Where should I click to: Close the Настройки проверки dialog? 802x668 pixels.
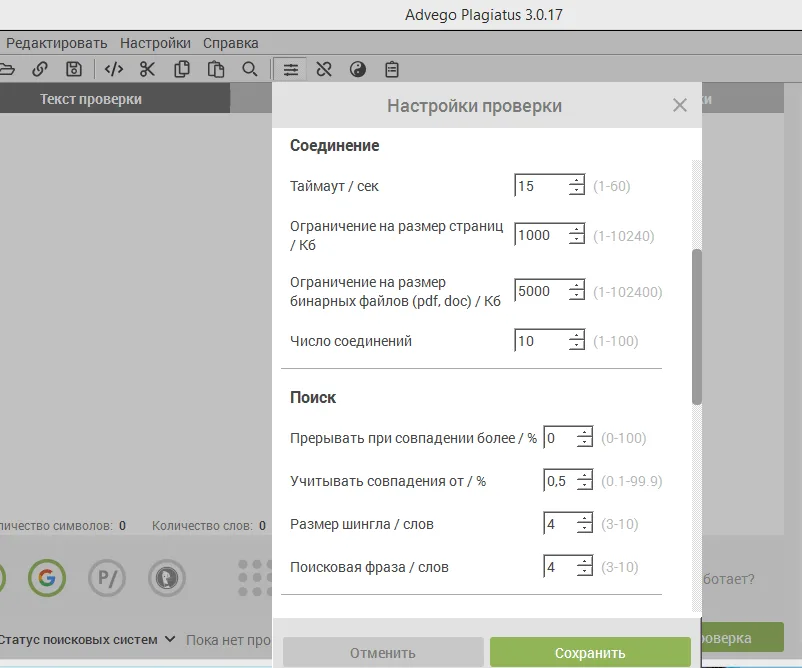pos(680,105)
